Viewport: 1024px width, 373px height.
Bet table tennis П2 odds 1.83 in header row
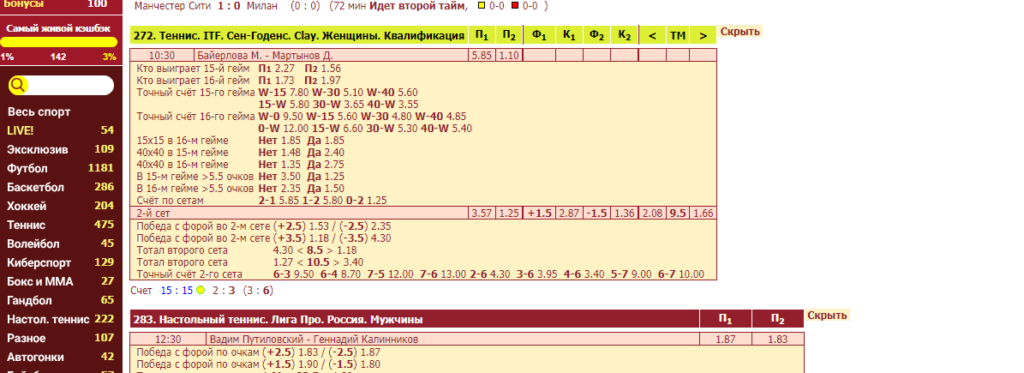click(778, 340)
